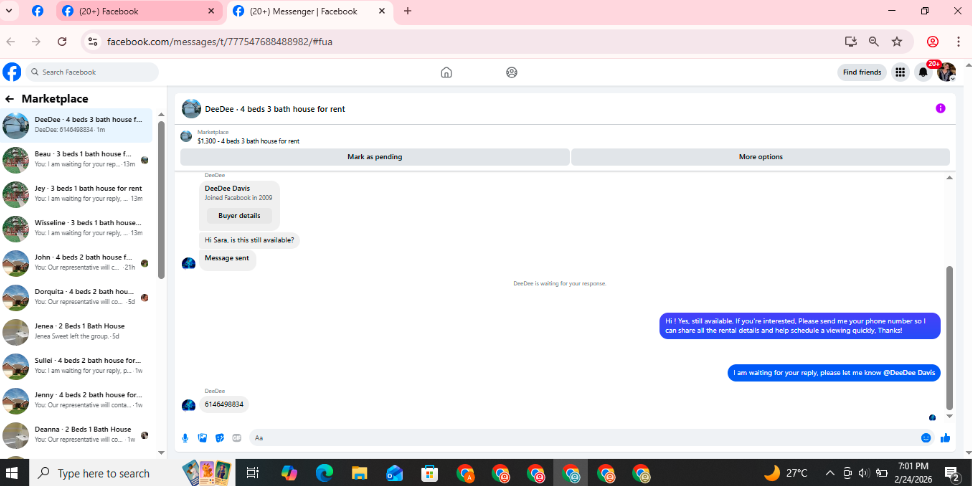Viewport: 972px width, 486px height.
Task: Open a new browser tab
Action: pos(407,11)
